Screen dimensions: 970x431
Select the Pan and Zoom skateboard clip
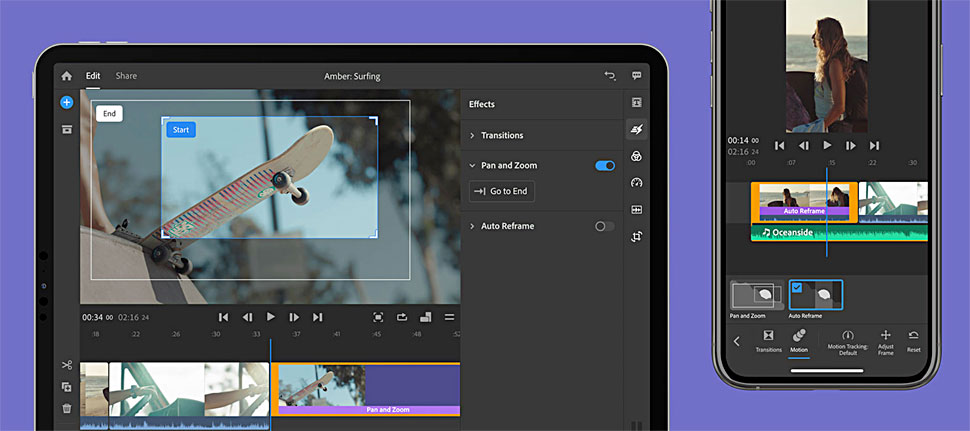click(366, 389)
